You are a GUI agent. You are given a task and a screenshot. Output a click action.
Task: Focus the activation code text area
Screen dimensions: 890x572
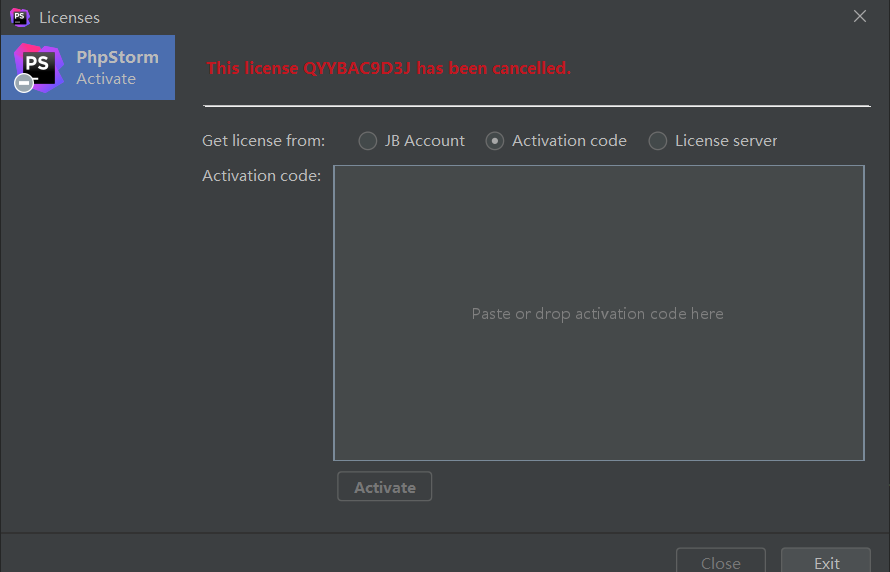pos(598,313)
